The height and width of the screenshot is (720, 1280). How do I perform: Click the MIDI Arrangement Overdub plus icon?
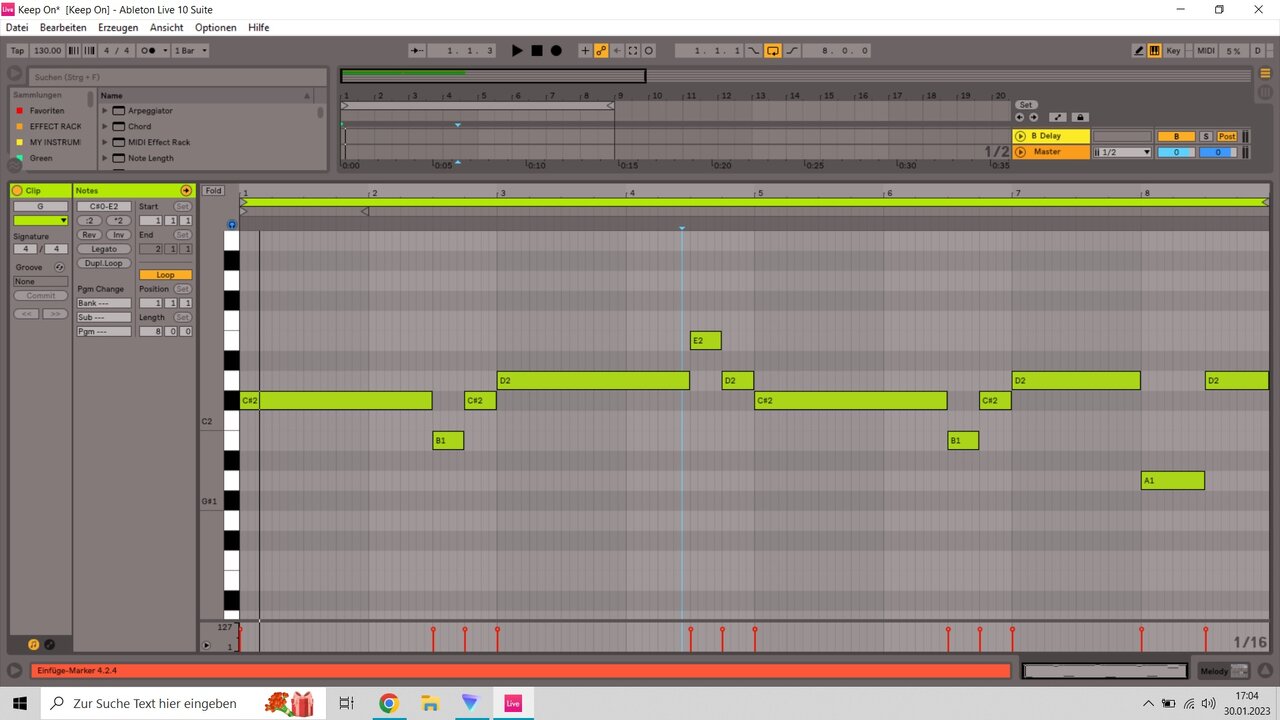[x=586, y=50]
